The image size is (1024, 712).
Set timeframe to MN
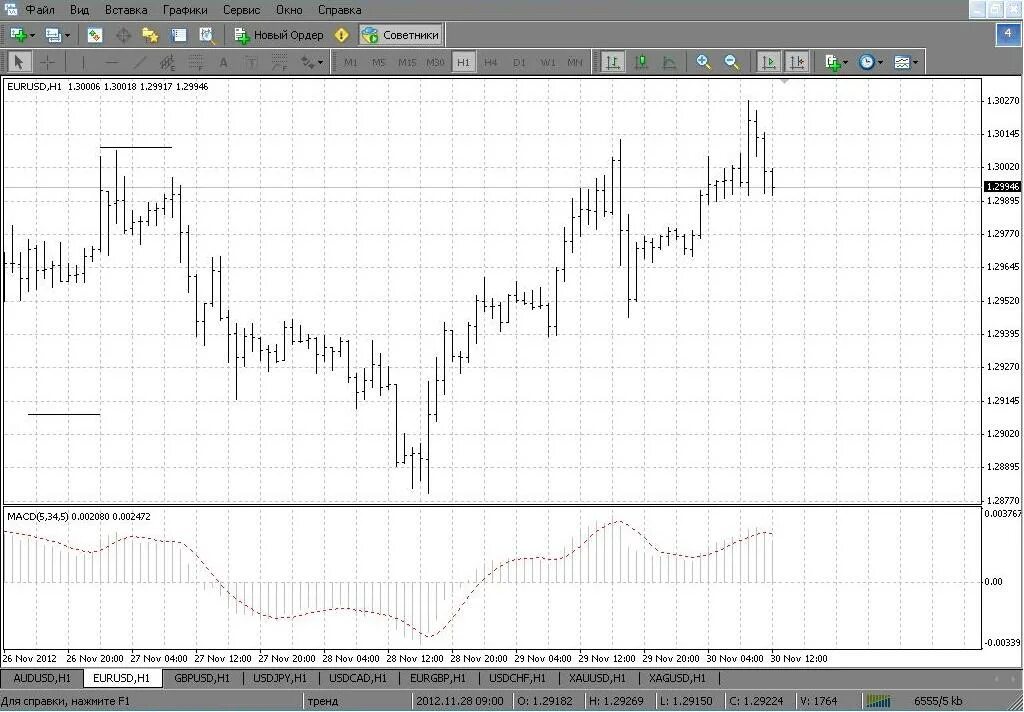tap(575, 63)
